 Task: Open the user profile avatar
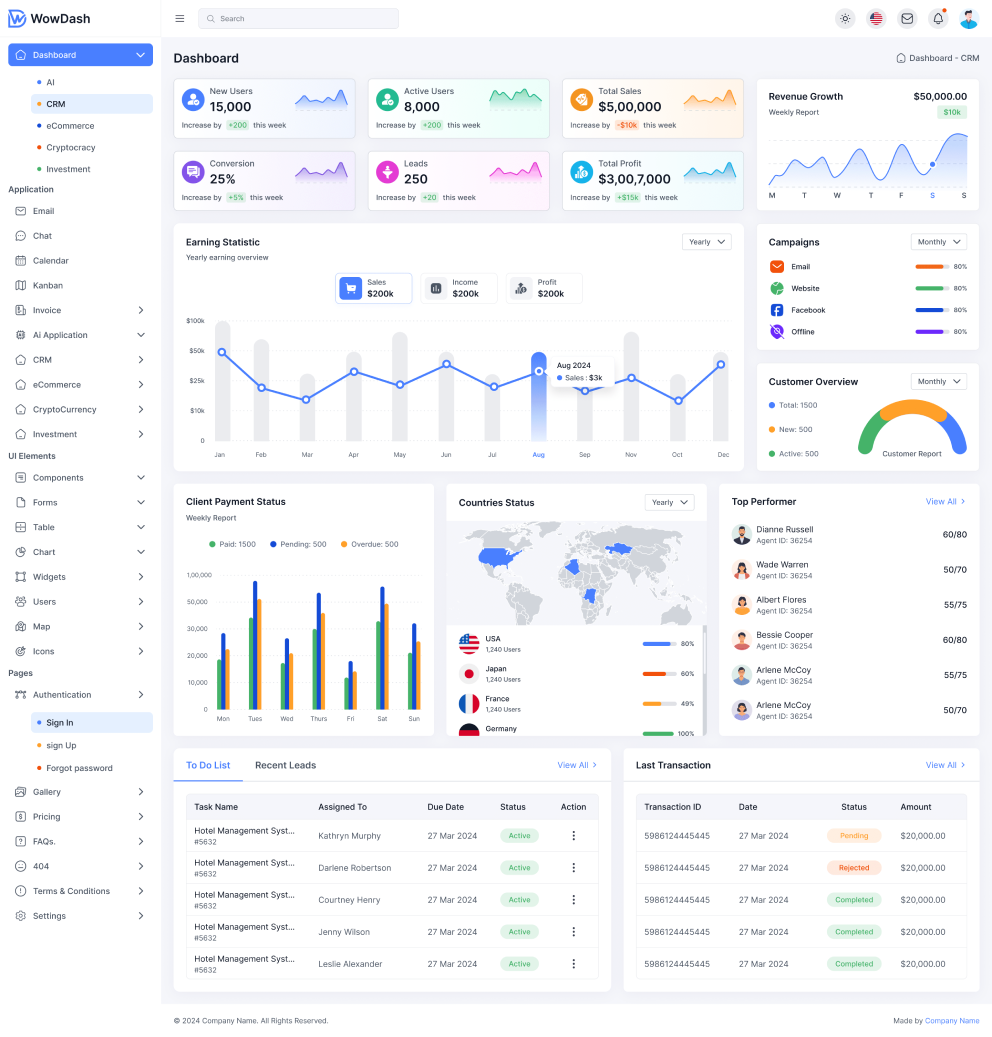969,19
